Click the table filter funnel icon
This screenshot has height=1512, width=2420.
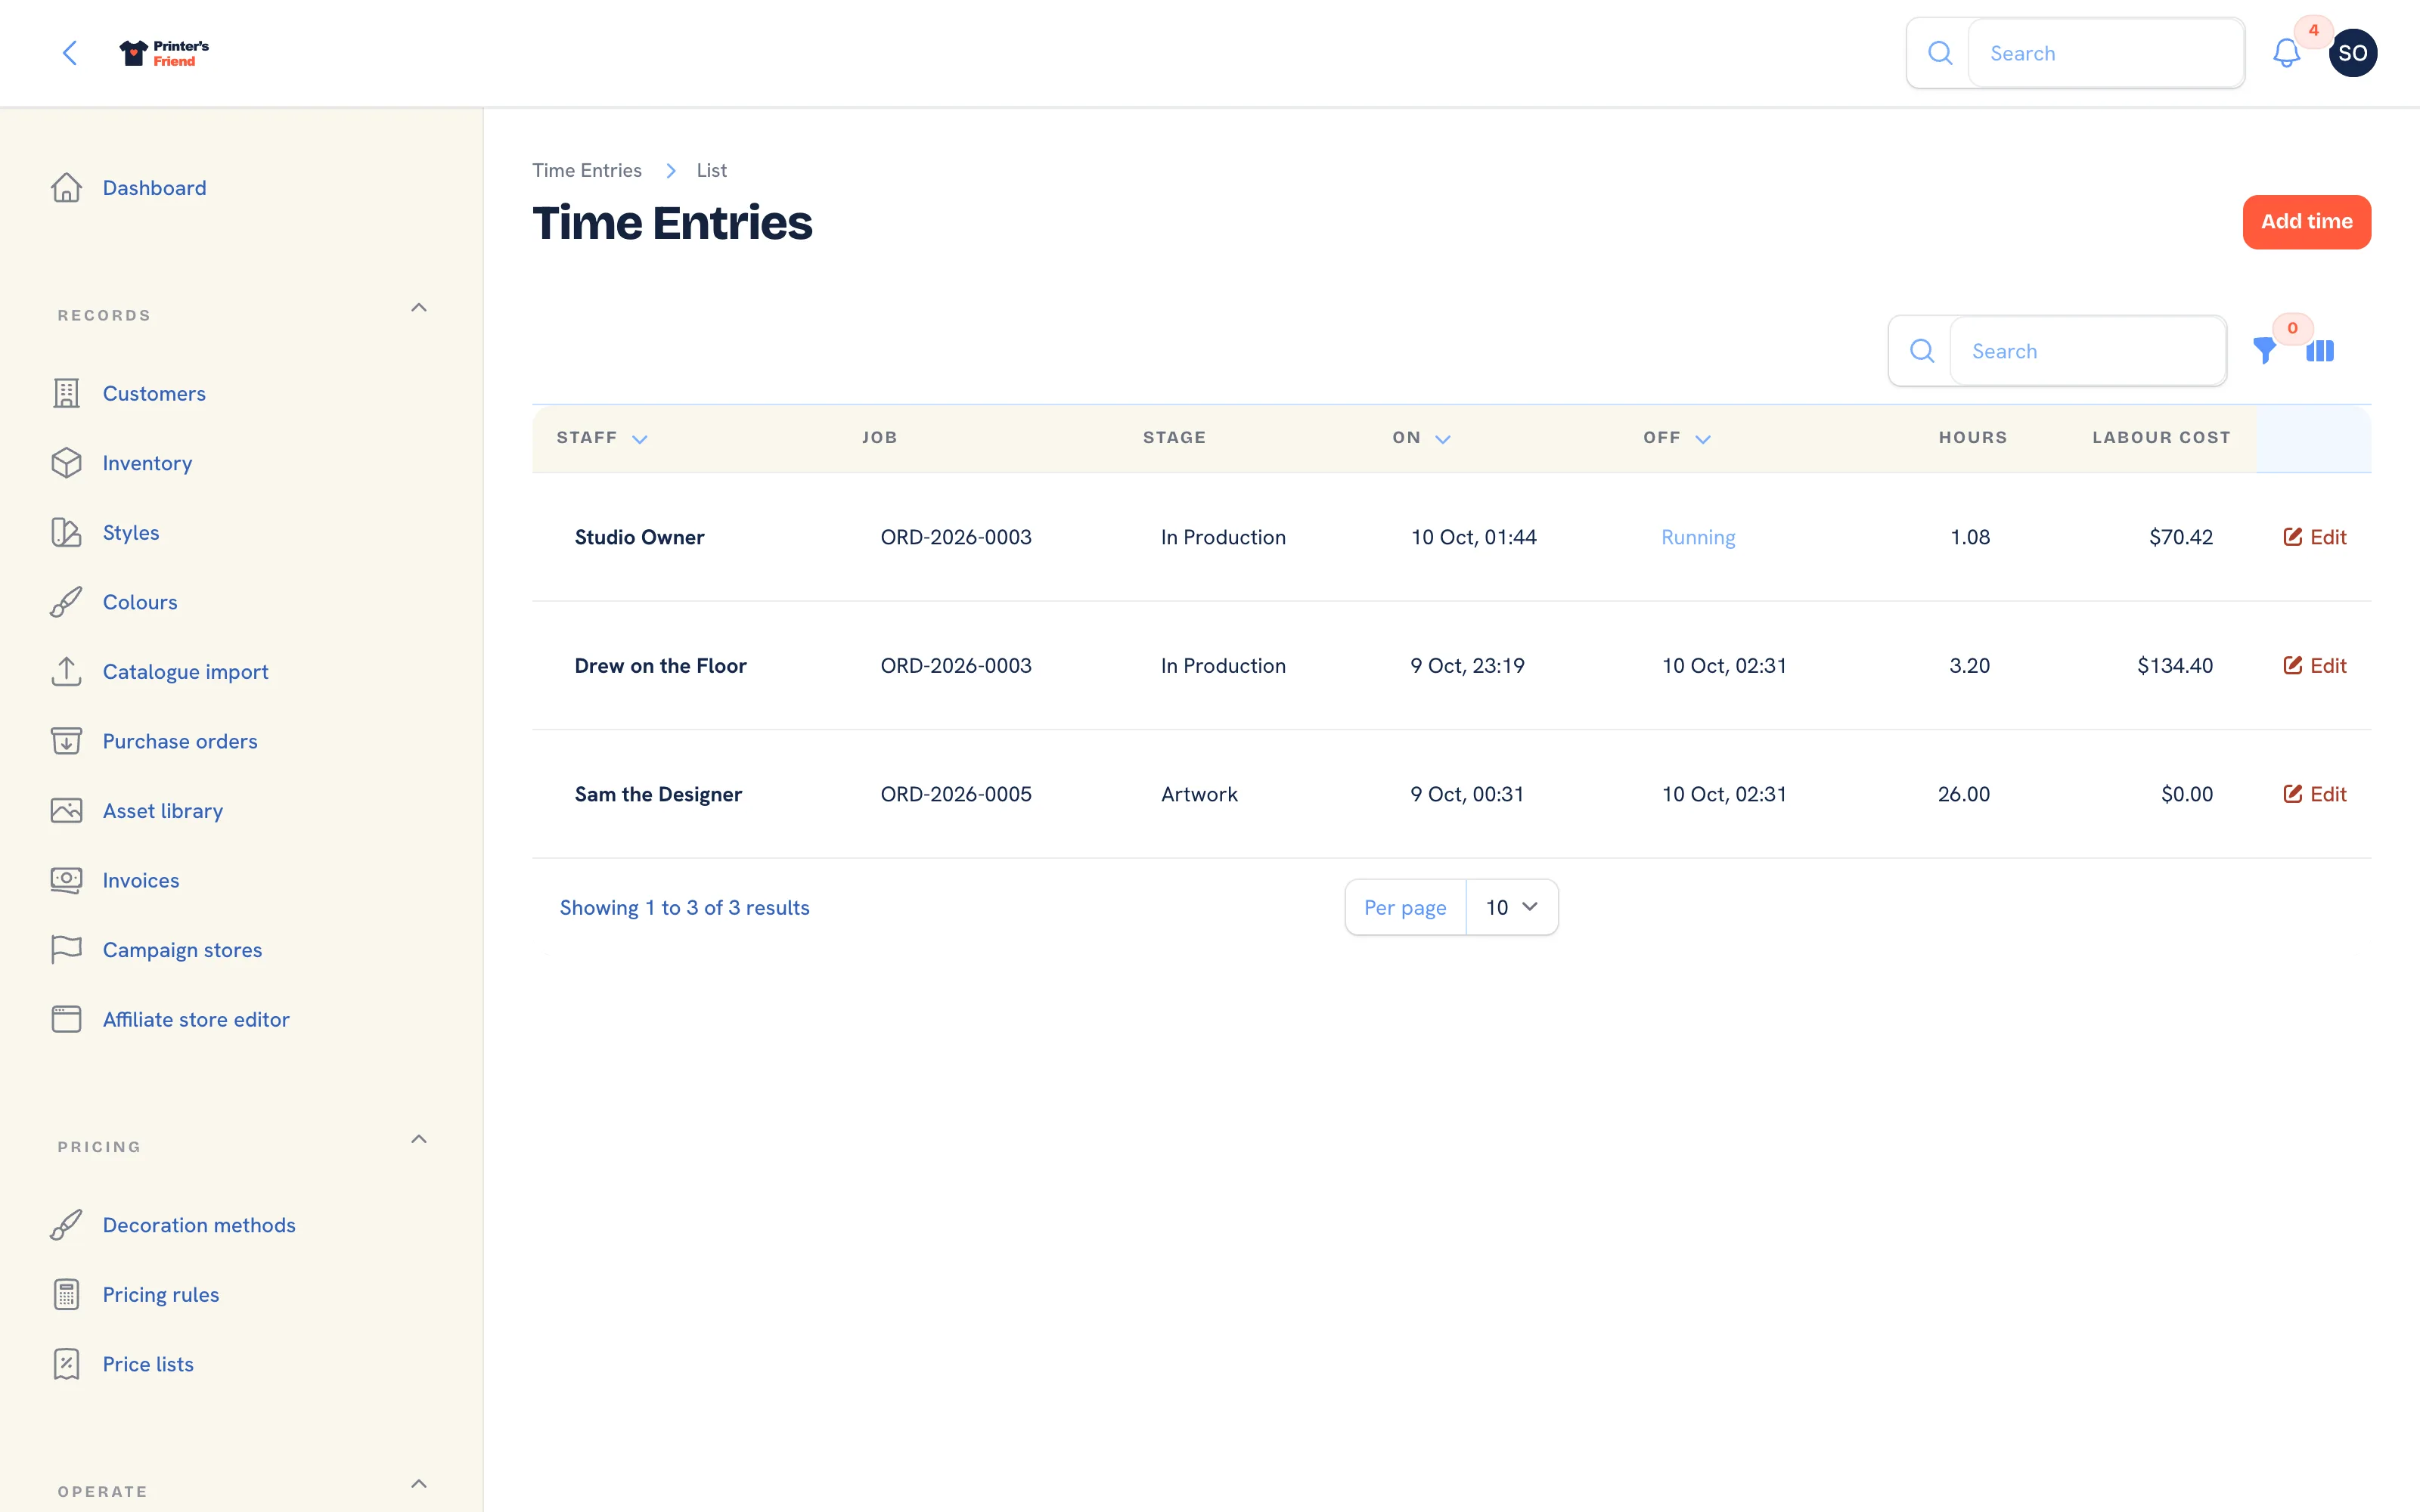tap(2264, 351)
